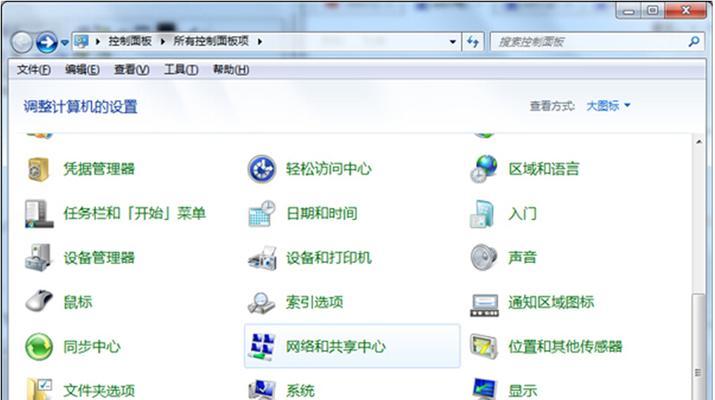Open the 系统 link
Image resolution: width=715 pixels, height=400 pixels.
[300, 391]
